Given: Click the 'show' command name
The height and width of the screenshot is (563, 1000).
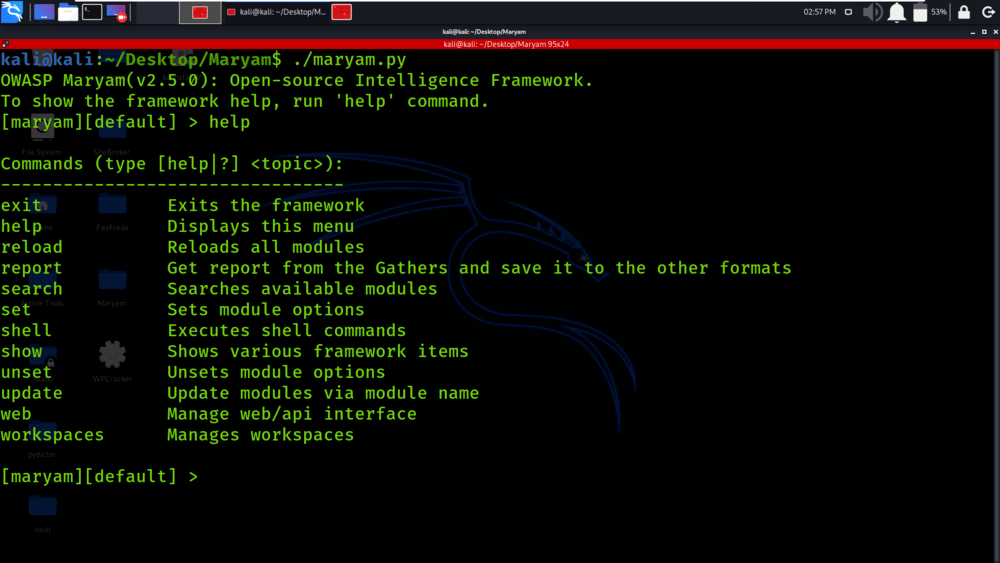Looking at the screenshot, I should [x=21, y=351].
